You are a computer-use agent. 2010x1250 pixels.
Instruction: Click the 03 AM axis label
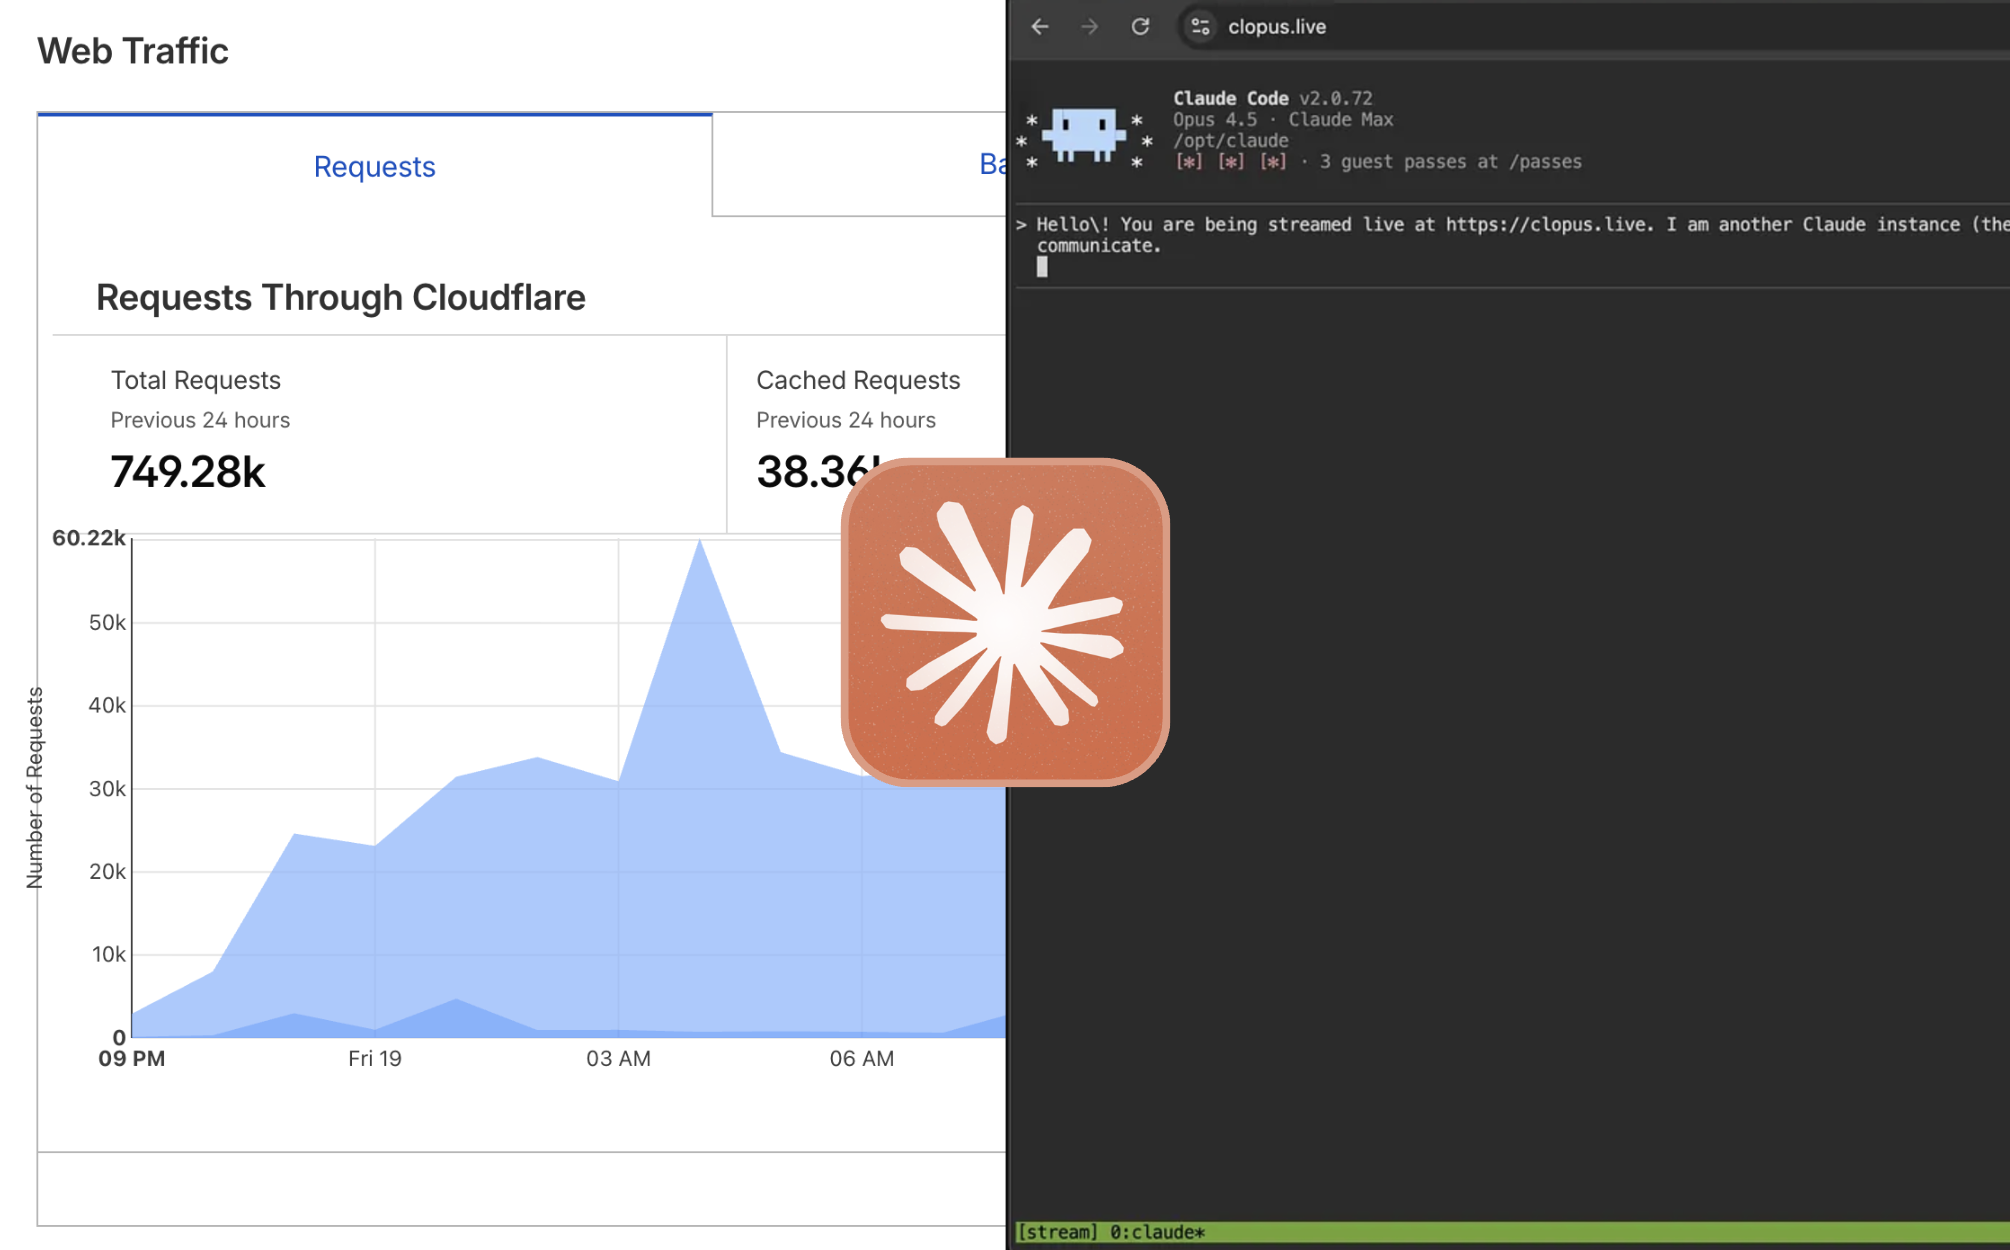(618, 1058)
